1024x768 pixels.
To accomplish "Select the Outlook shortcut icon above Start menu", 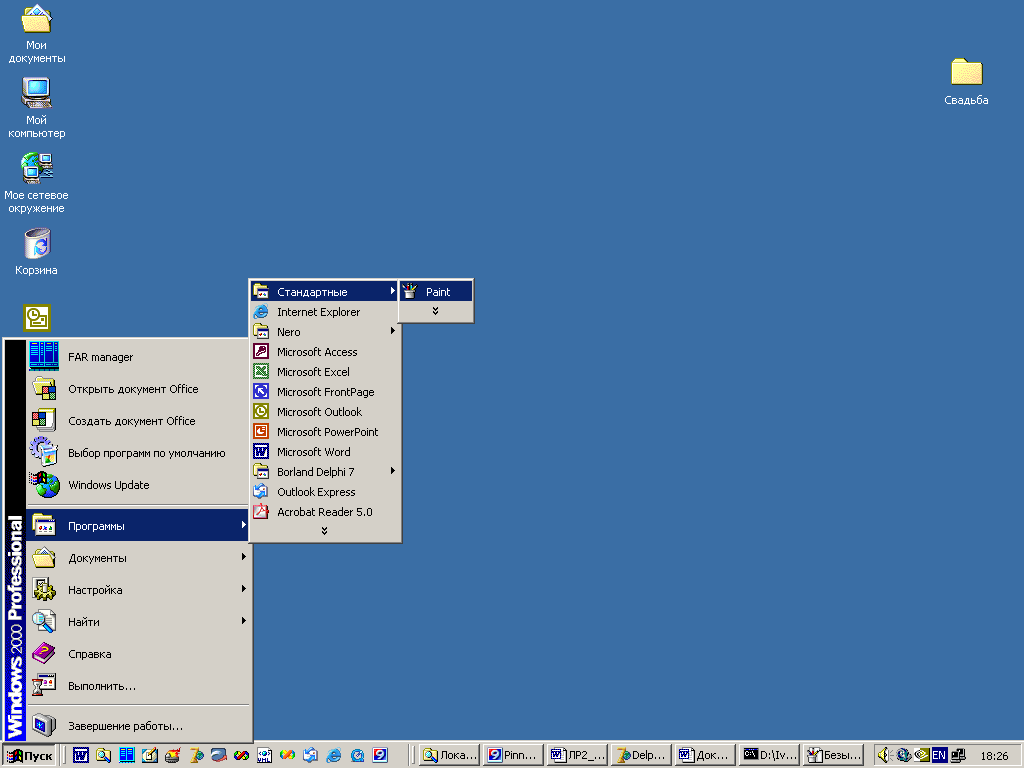I will (x=37, y=318).
